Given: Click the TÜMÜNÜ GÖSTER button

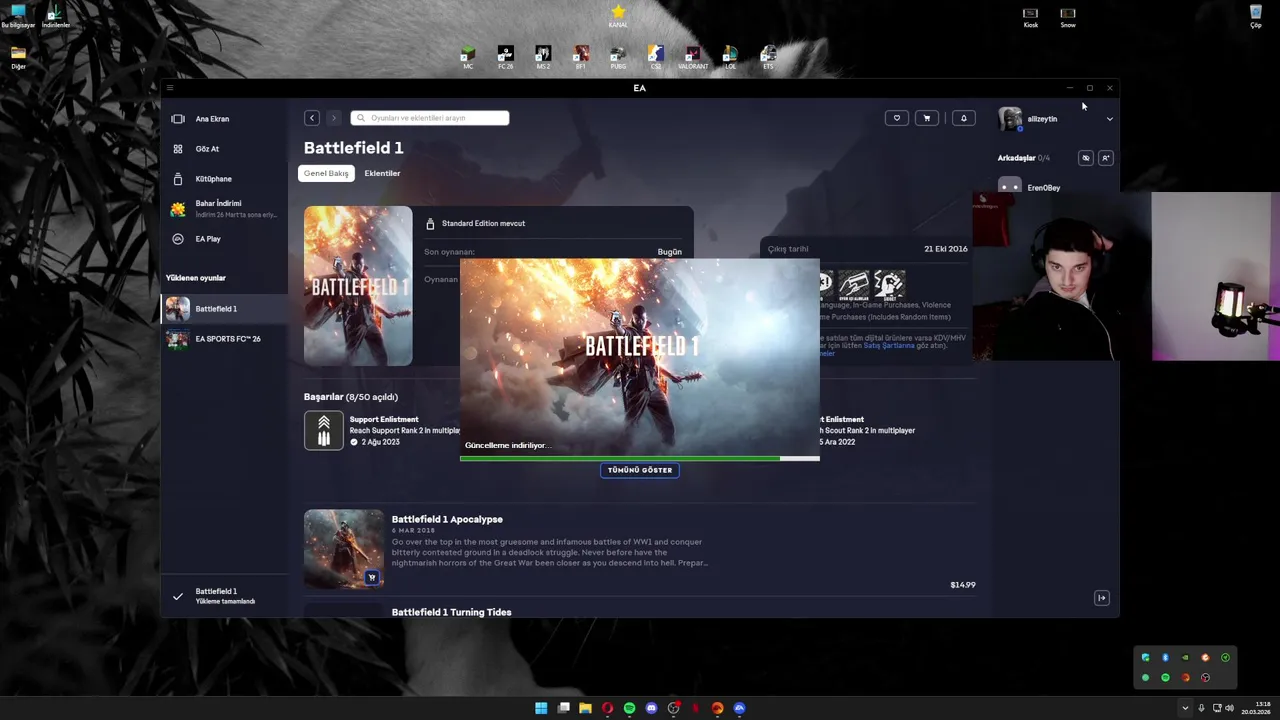Looking at the screenshot, I should point(640,470).
